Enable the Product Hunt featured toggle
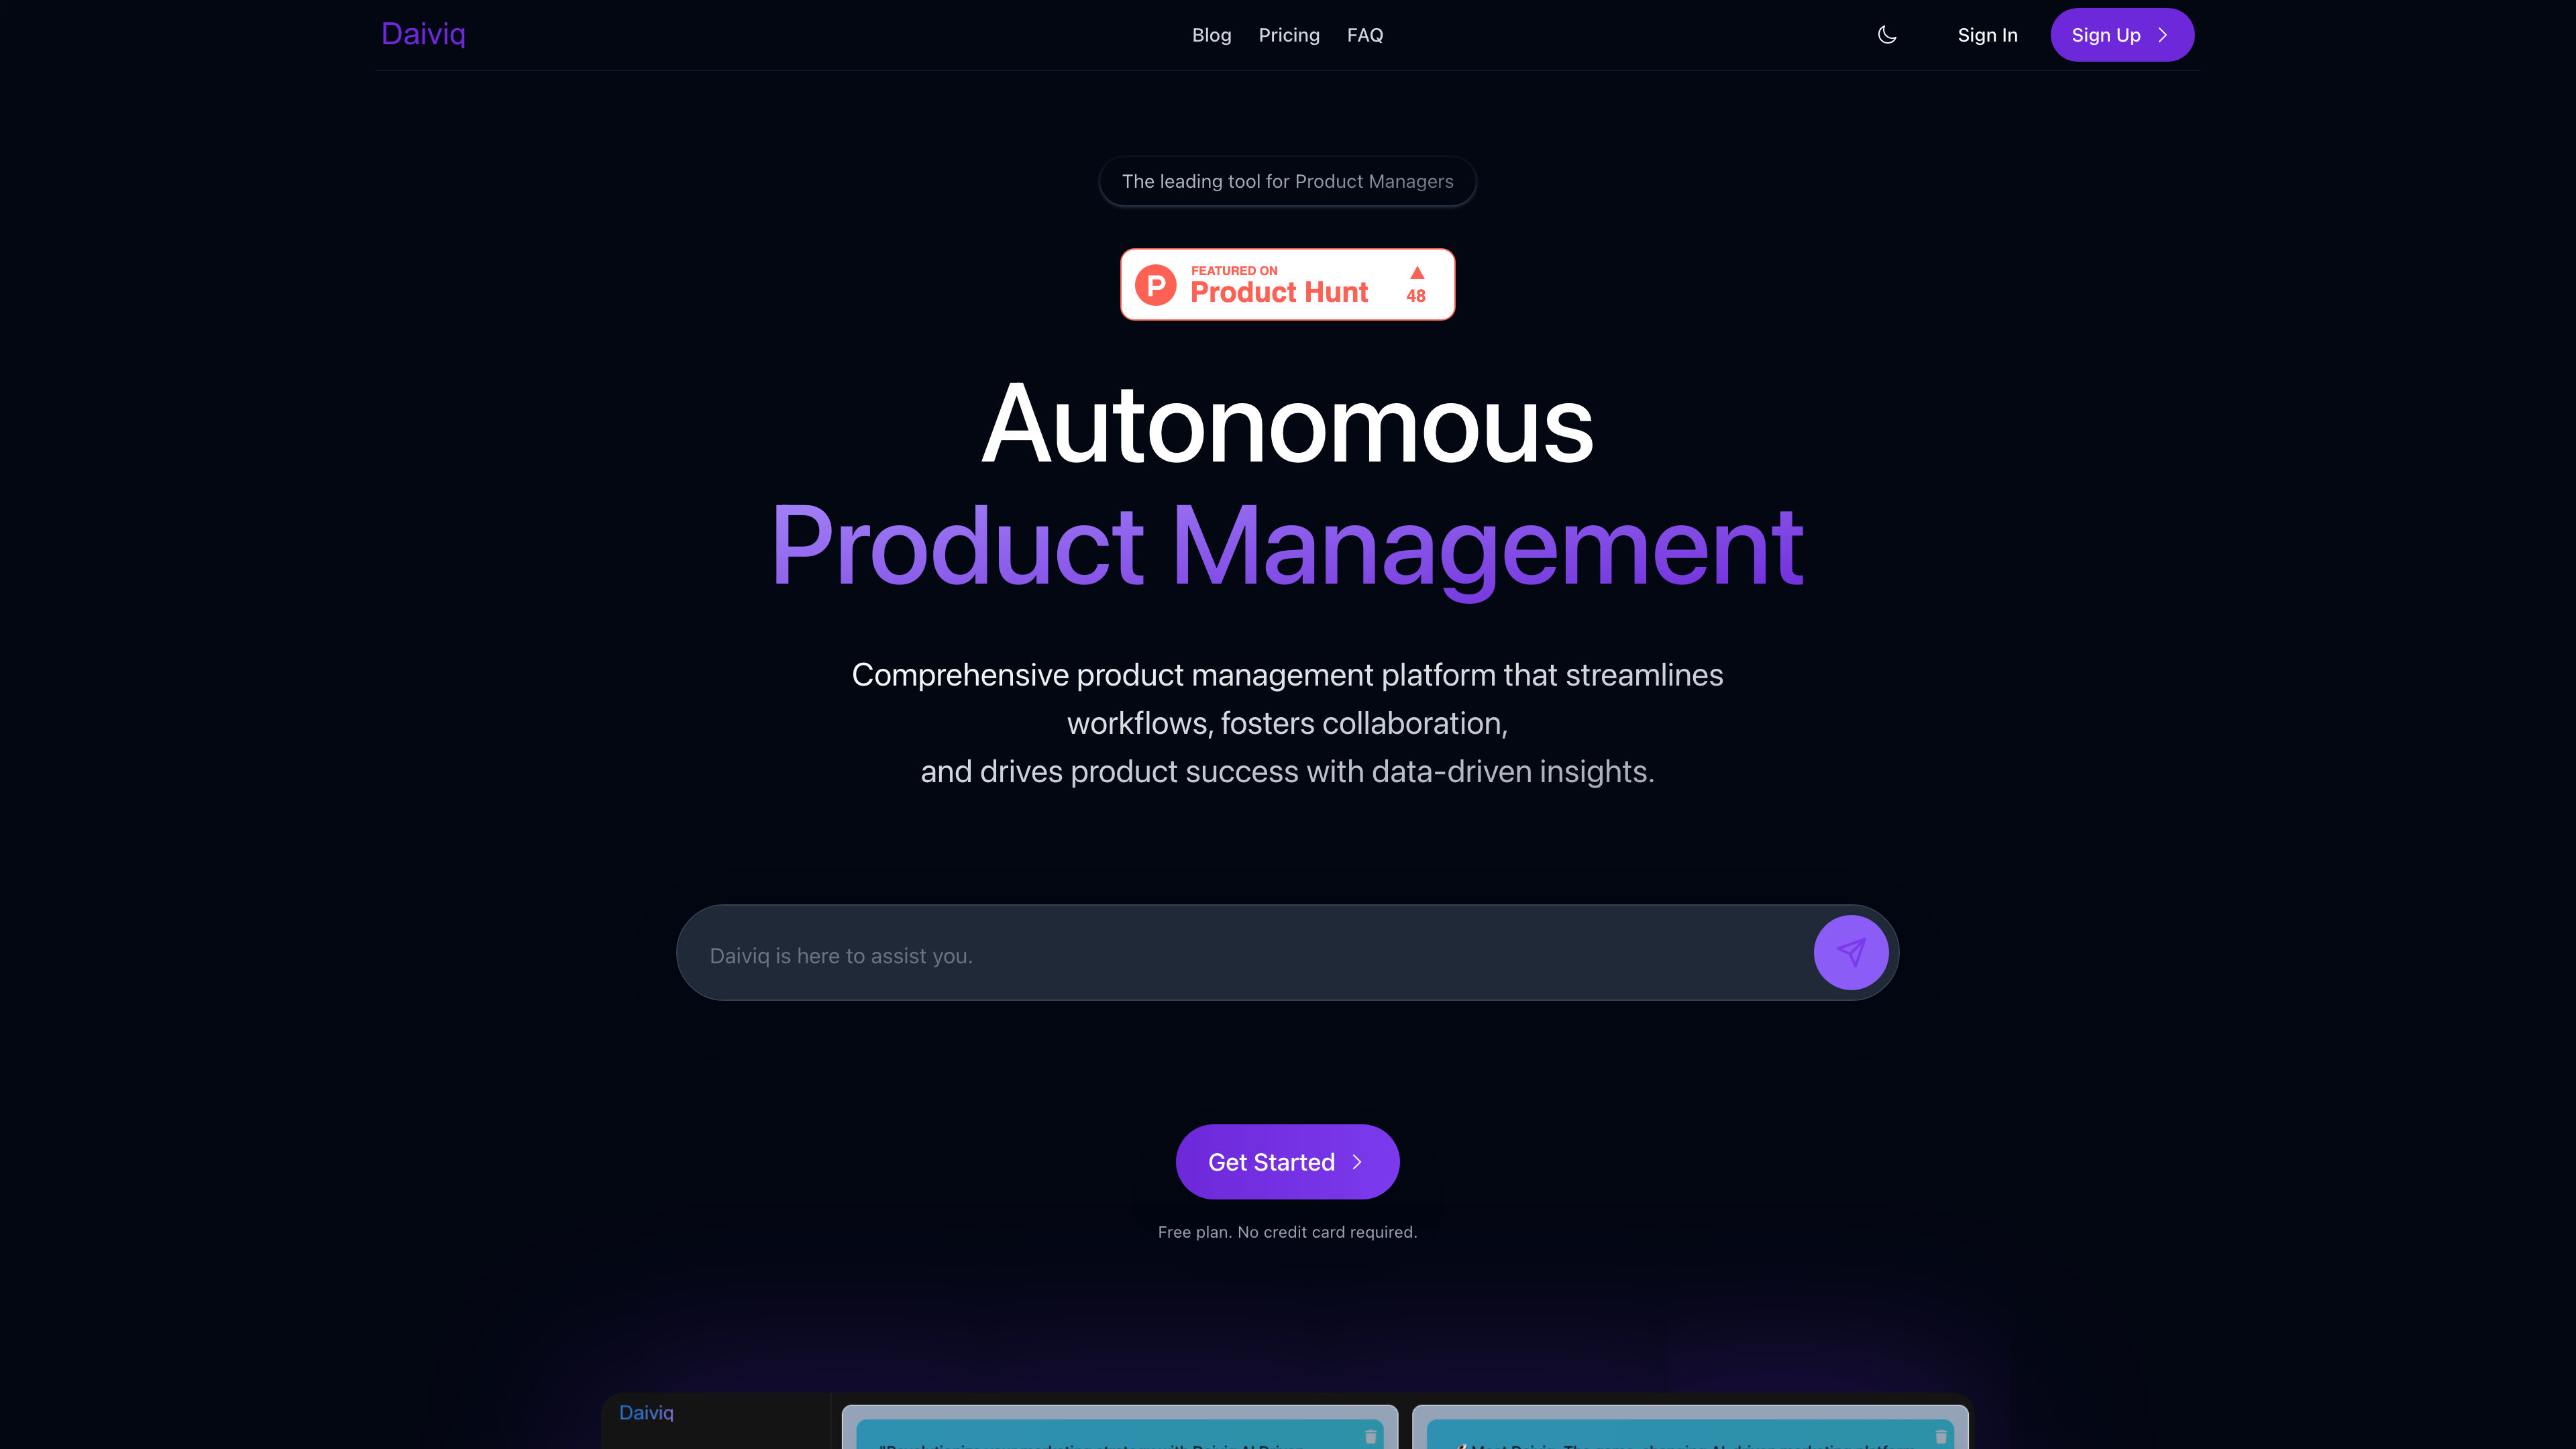 [1288, 283]
